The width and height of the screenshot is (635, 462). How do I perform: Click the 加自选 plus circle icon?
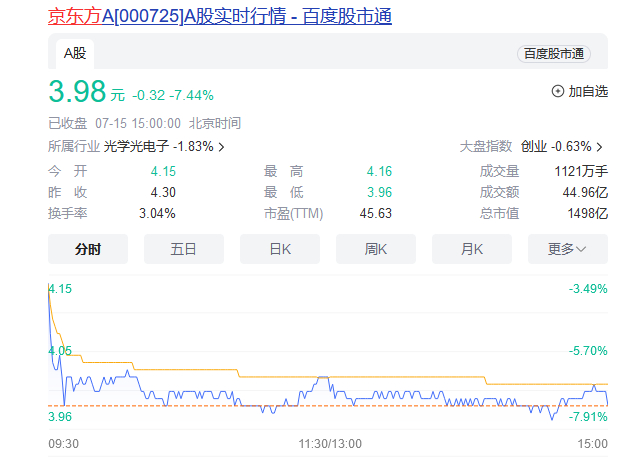click(558, 91)
